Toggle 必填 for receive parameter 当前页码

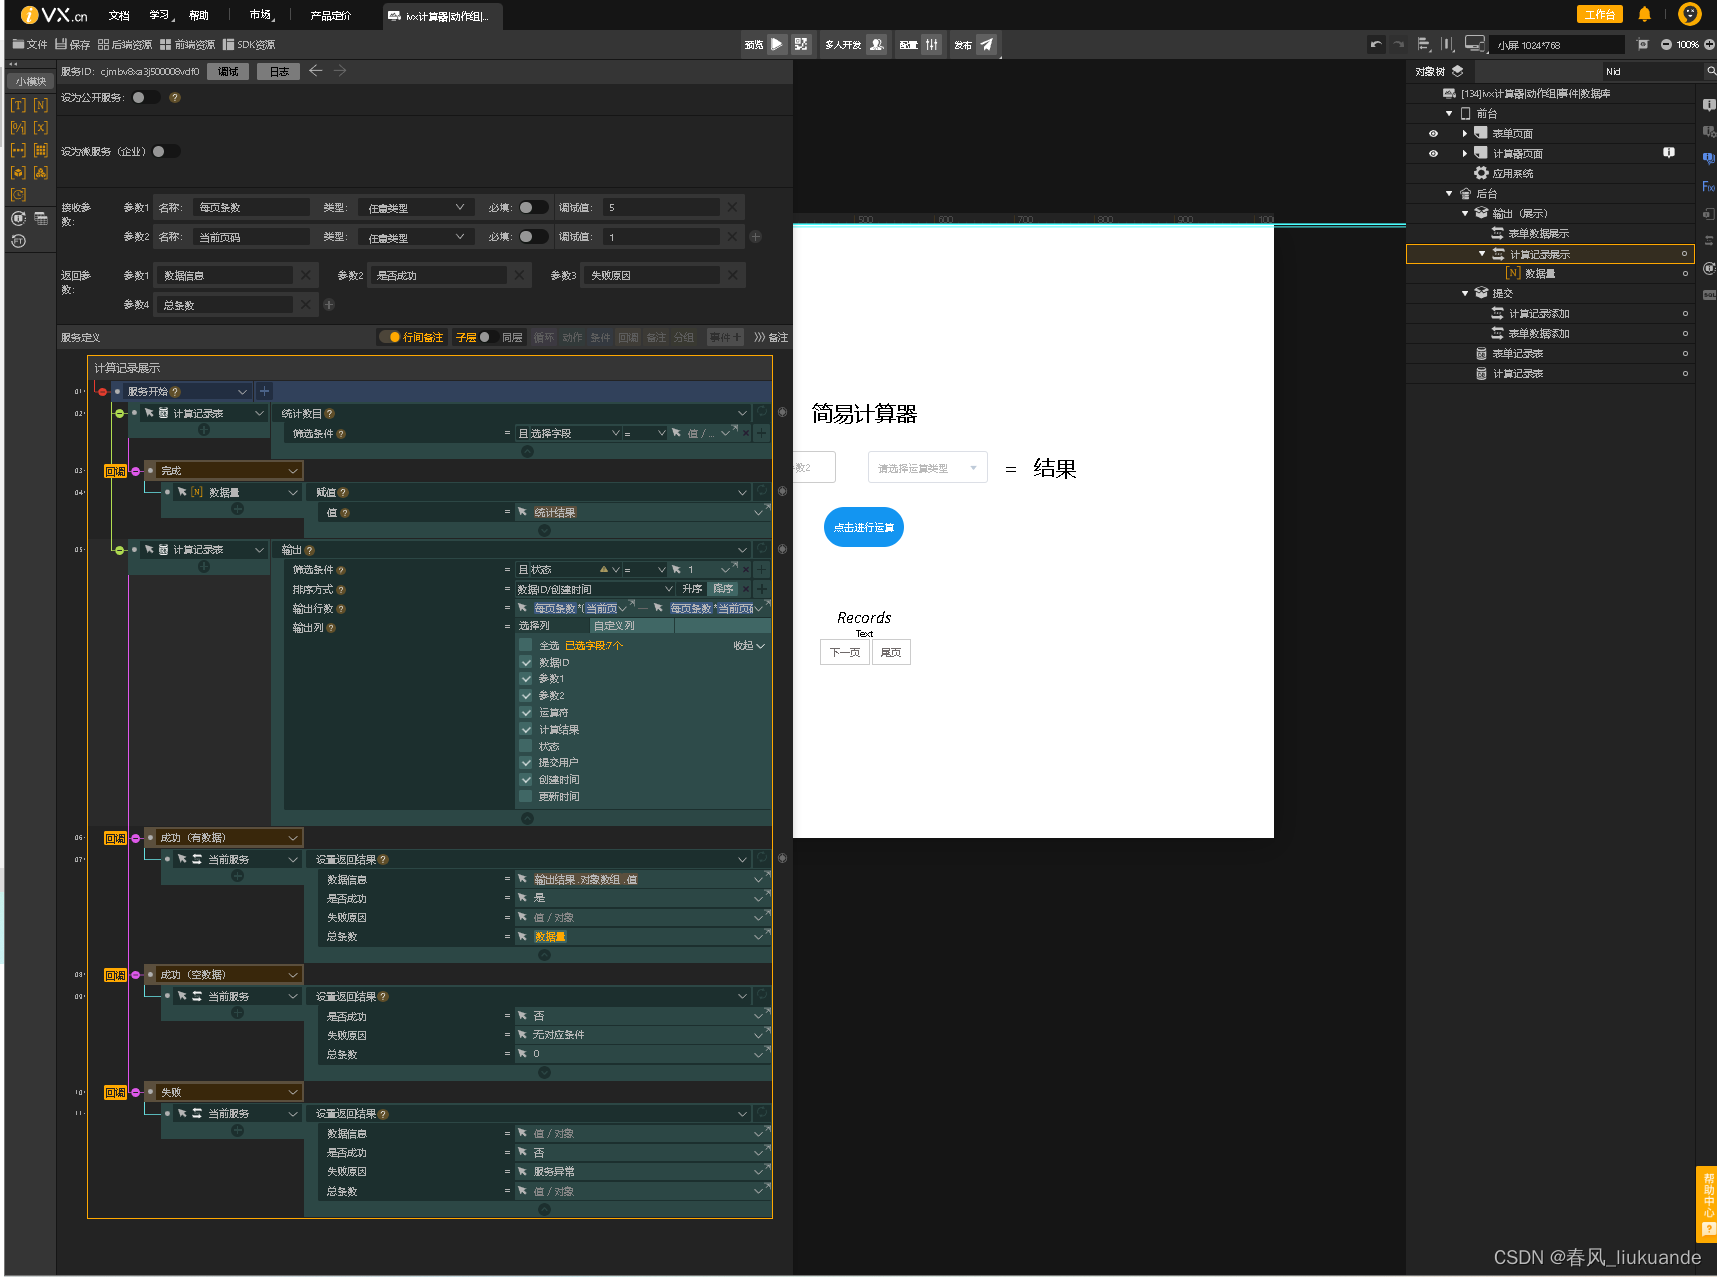point(533,237)
